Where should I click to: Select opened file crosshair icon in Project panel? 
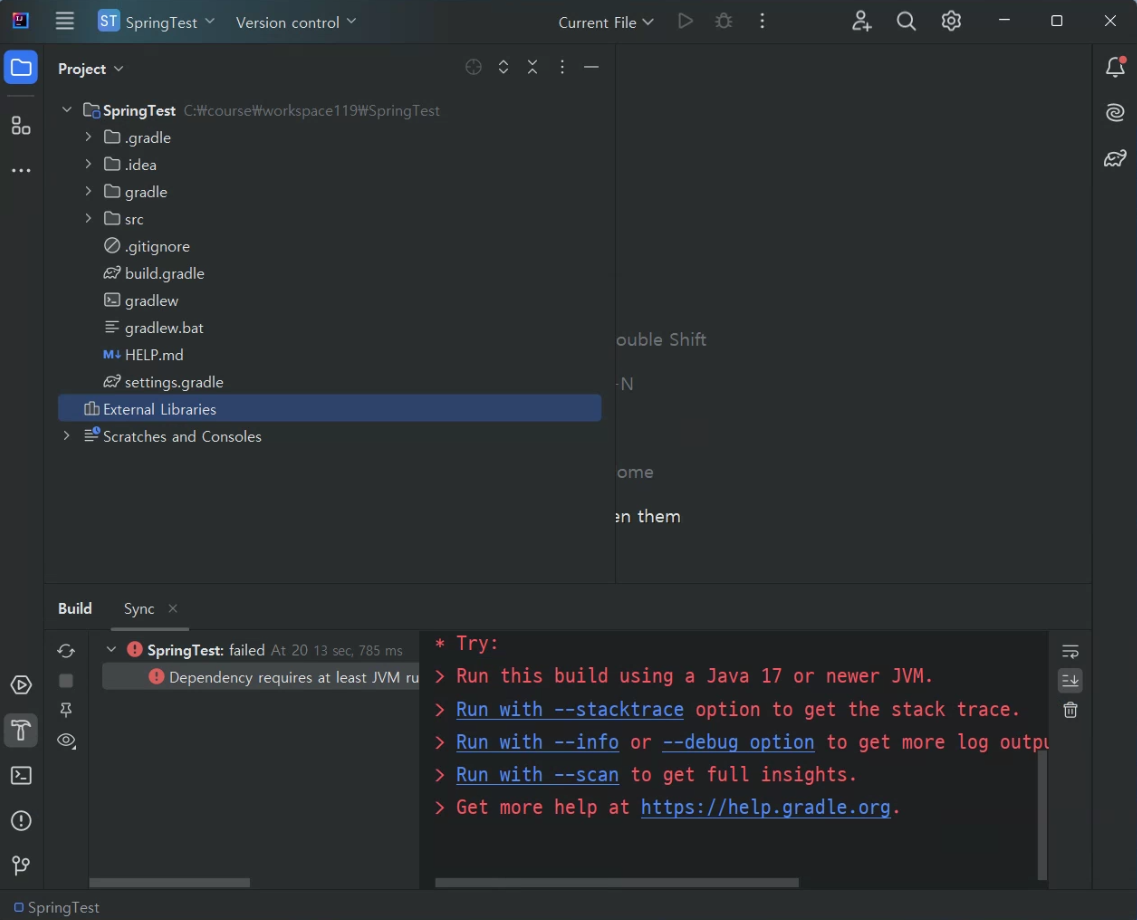(473, 67)
